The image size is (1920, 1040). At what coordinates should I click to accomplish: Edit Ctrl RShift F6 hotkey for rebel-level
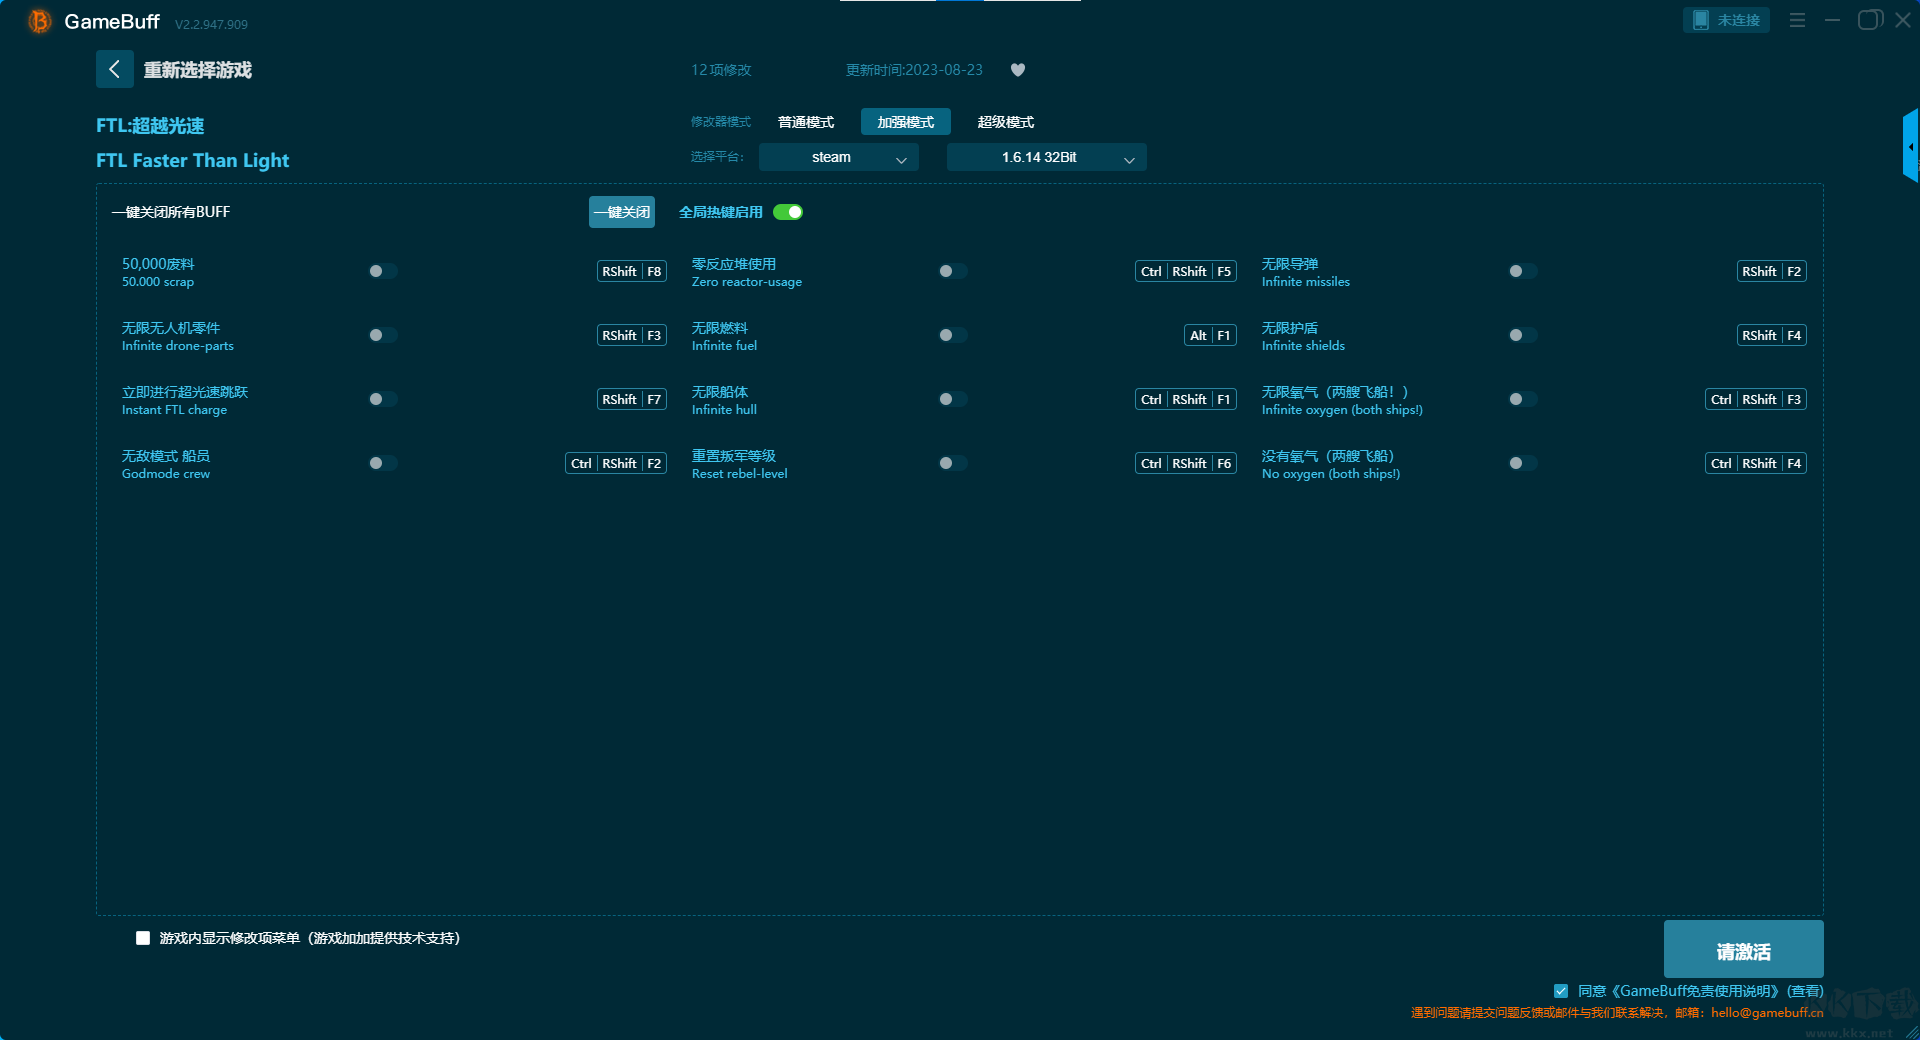(x=1186, y=463)
